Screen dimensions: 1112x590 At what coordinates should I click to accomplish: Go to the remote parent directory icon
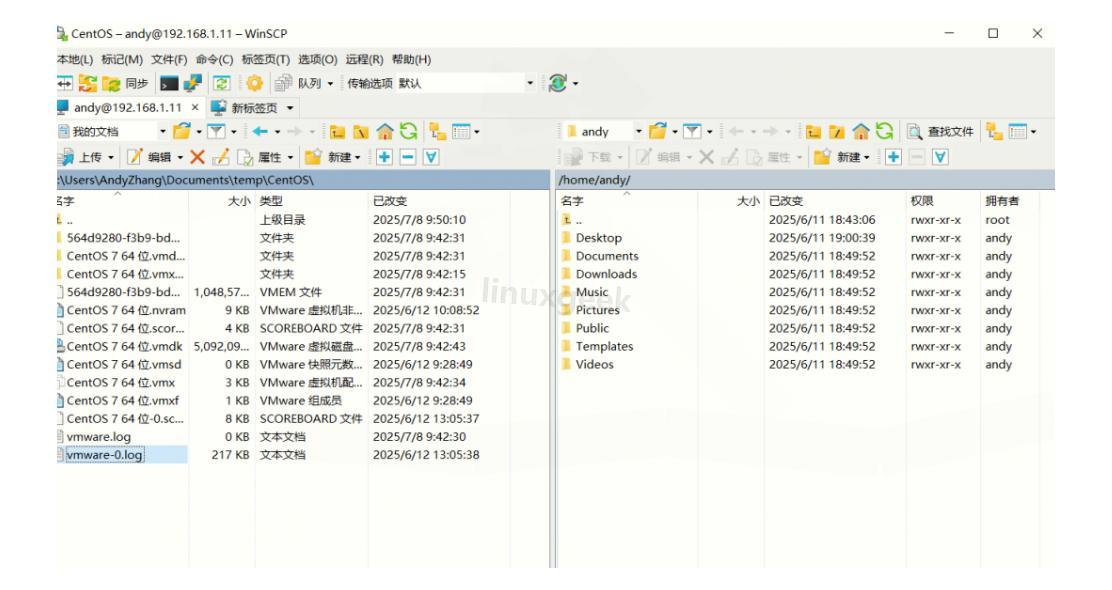813,131
